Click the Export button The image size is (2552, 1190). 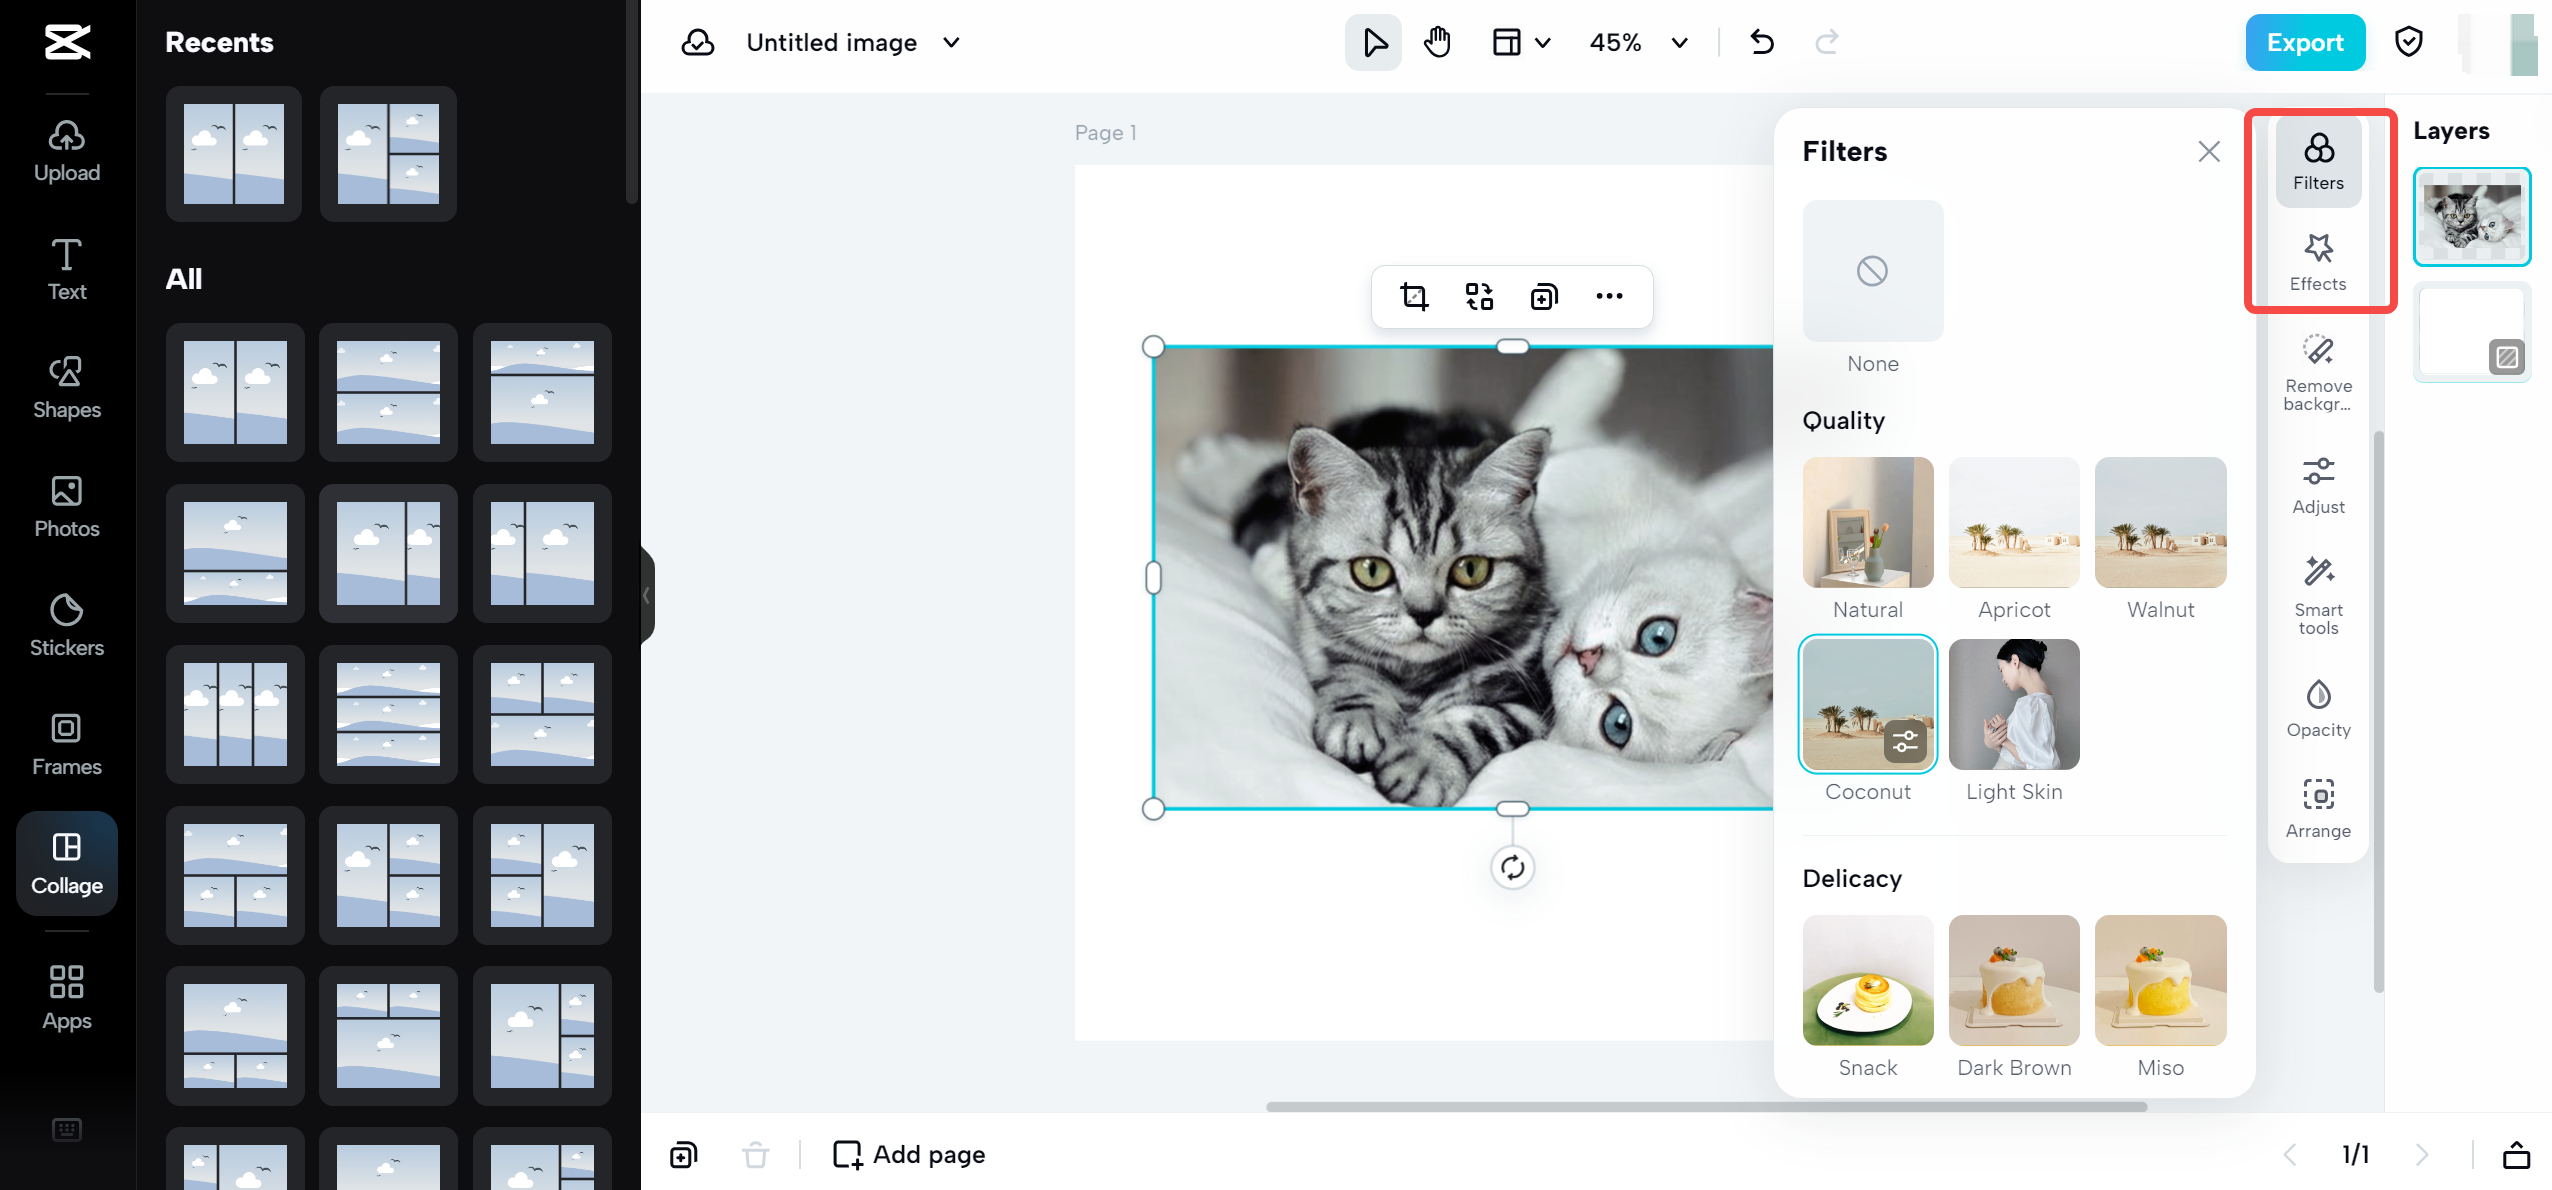coord(2304,42)
